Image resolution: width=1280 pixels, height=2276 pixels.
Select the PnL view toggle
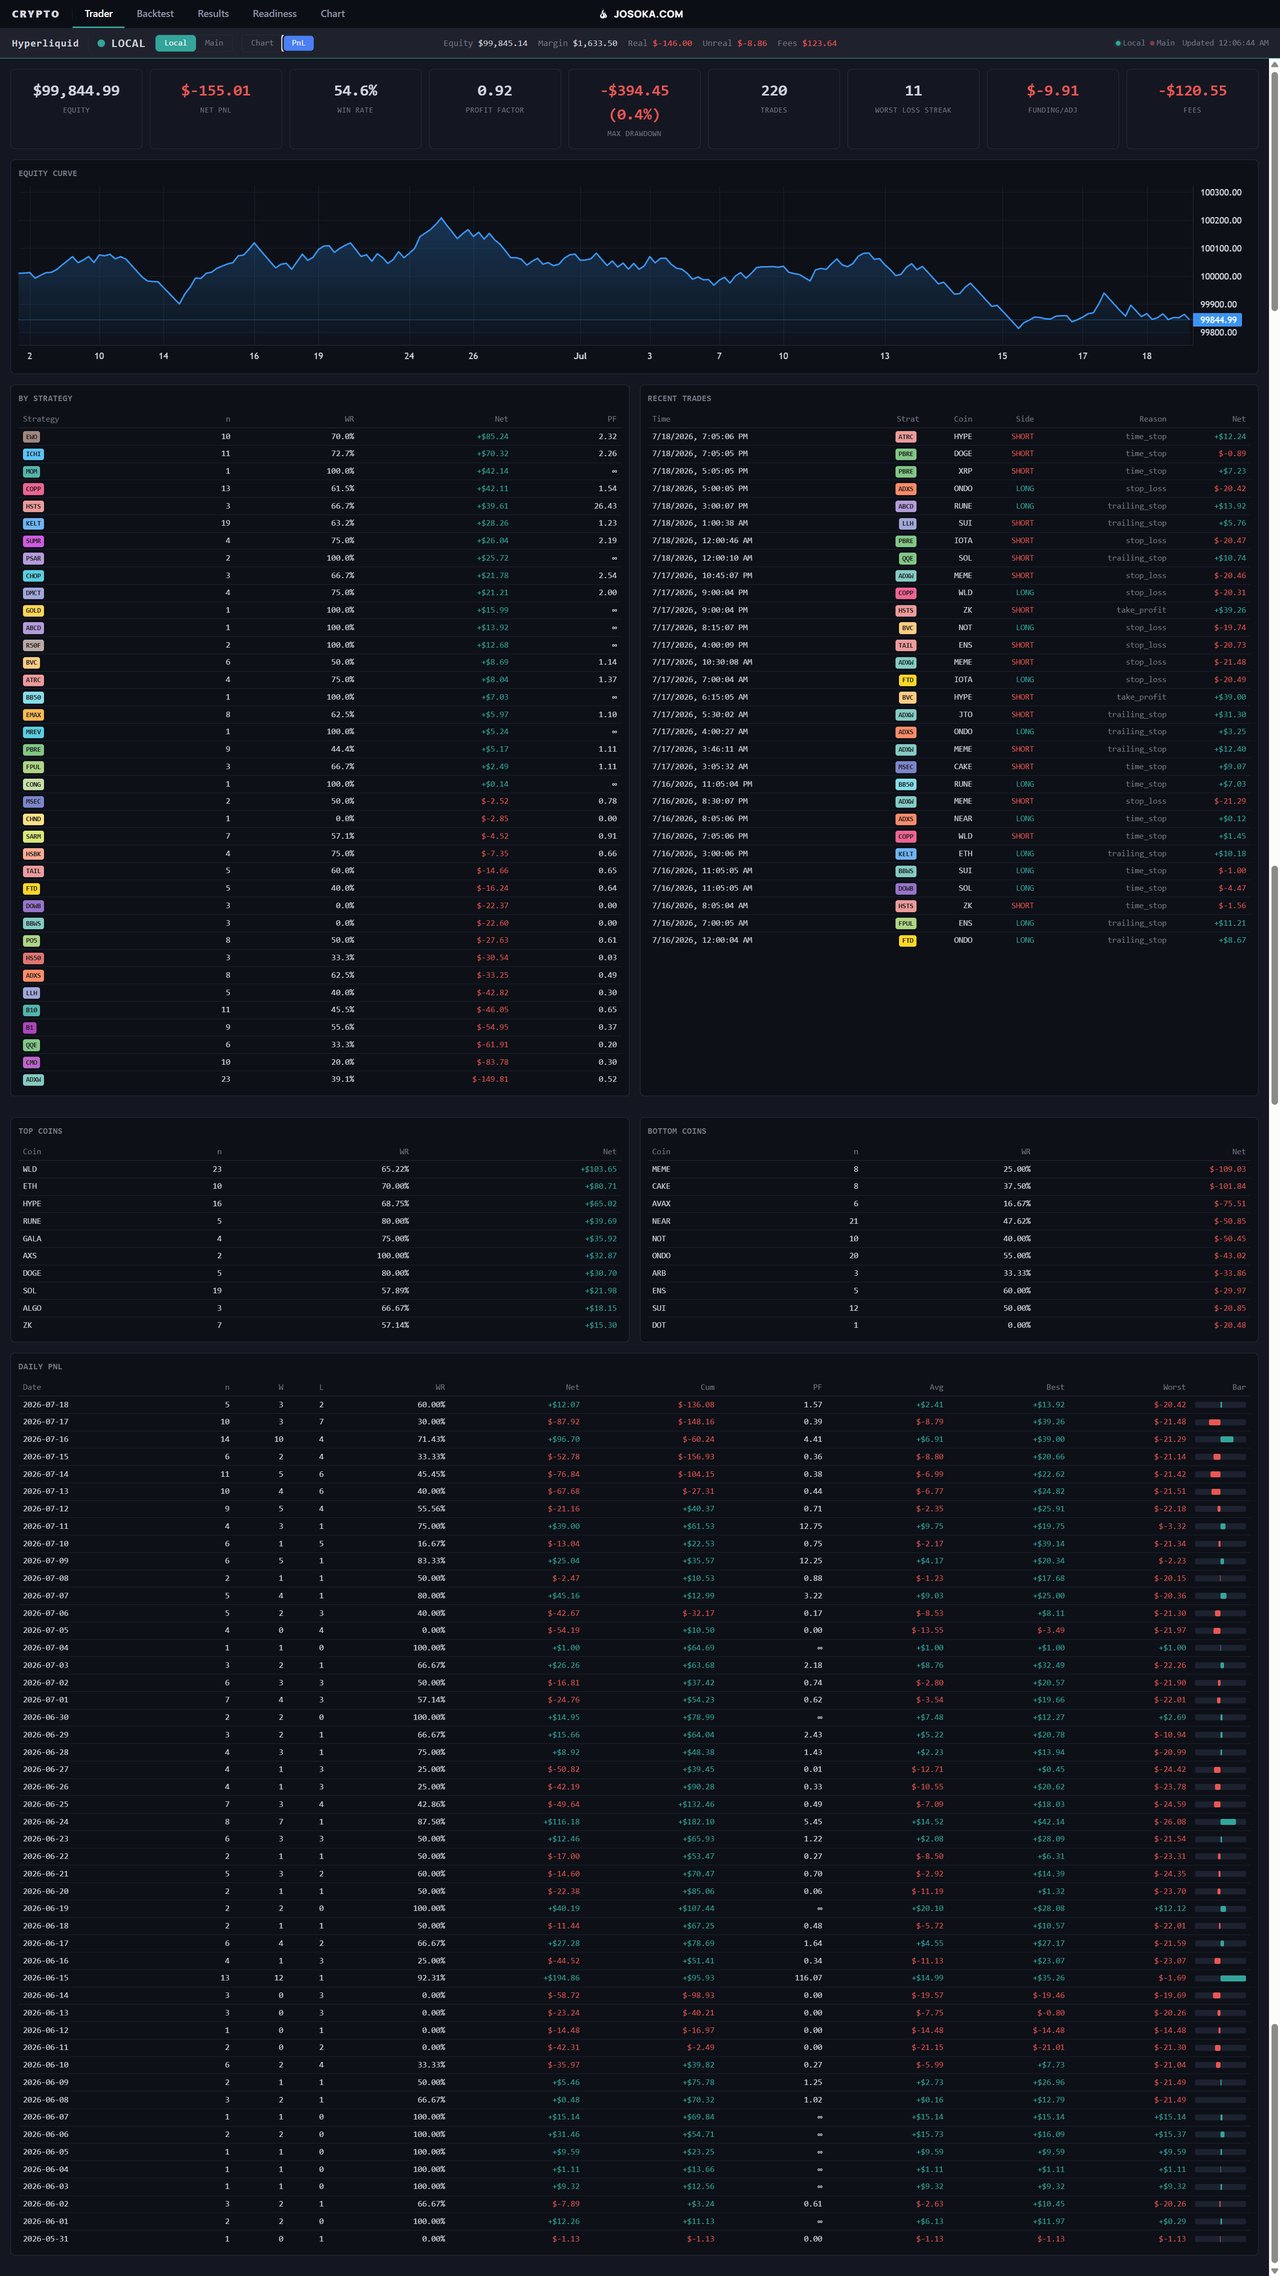(x=298, y=43)
